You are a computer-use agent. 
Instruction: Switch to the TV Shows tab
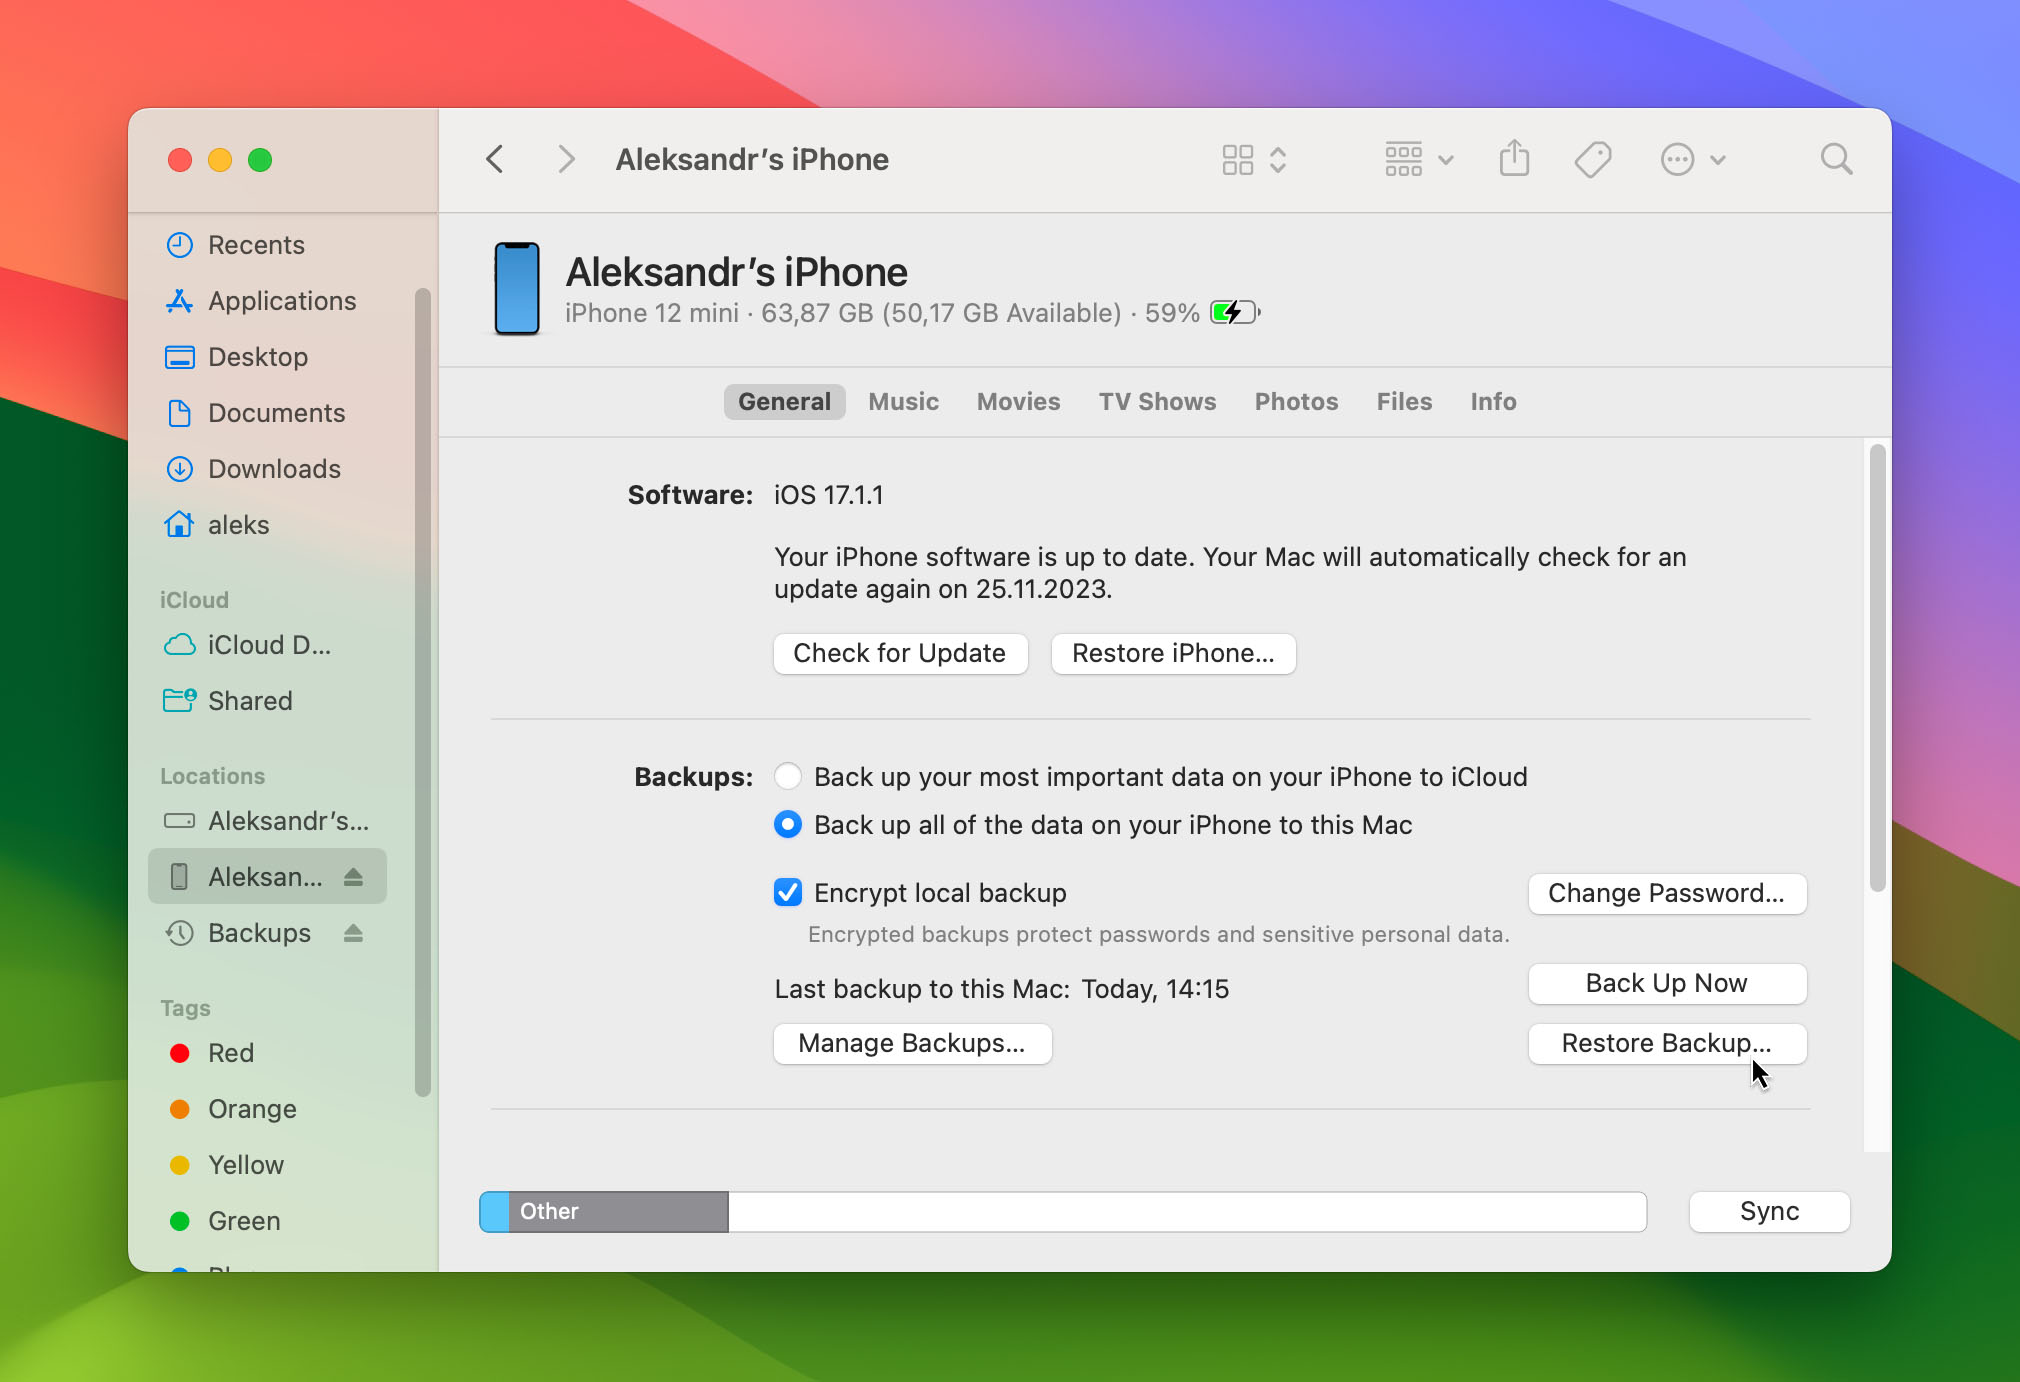pos(1157,402)
